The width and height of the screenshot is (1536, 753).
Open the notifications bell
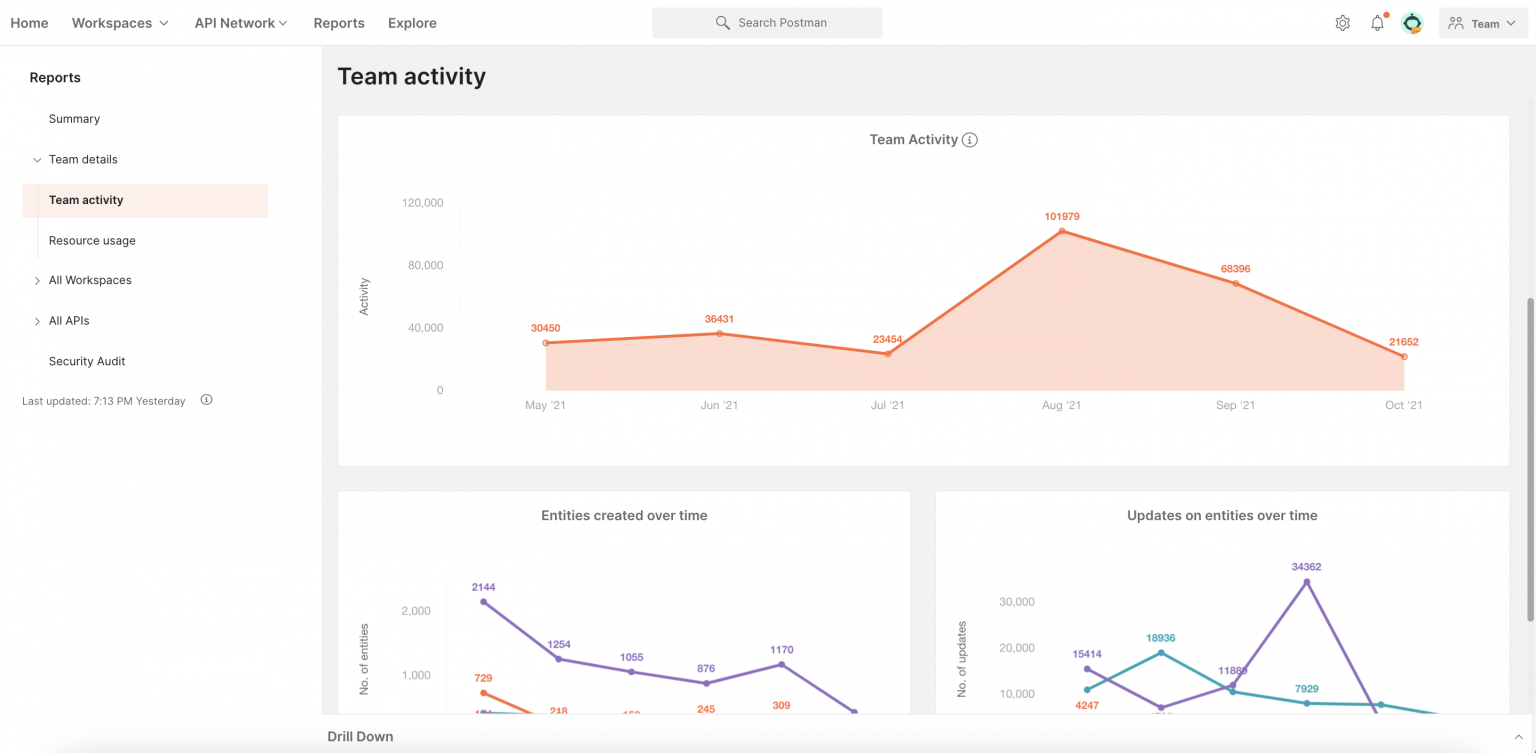point(1378,23)
